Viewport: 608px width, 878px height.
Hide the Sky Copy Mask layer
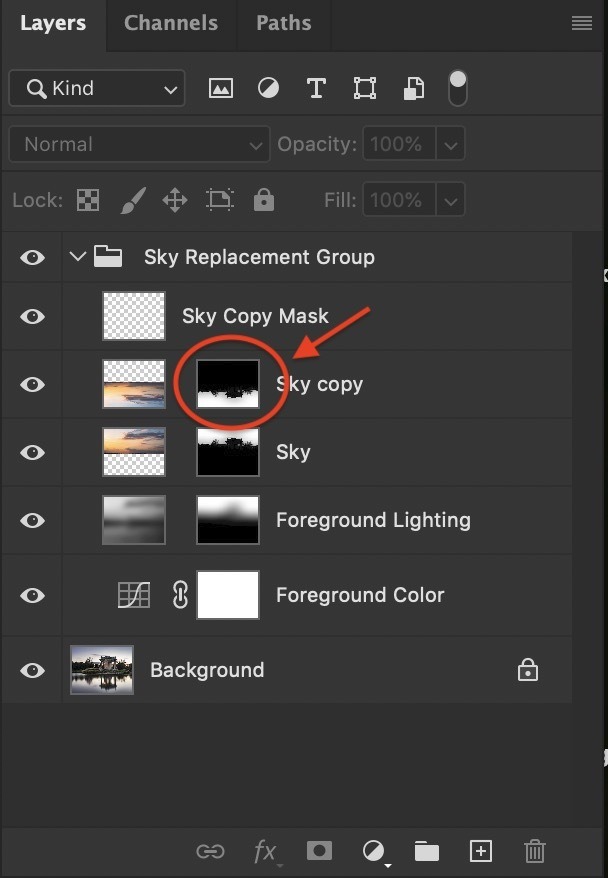[x=33, y=316]
